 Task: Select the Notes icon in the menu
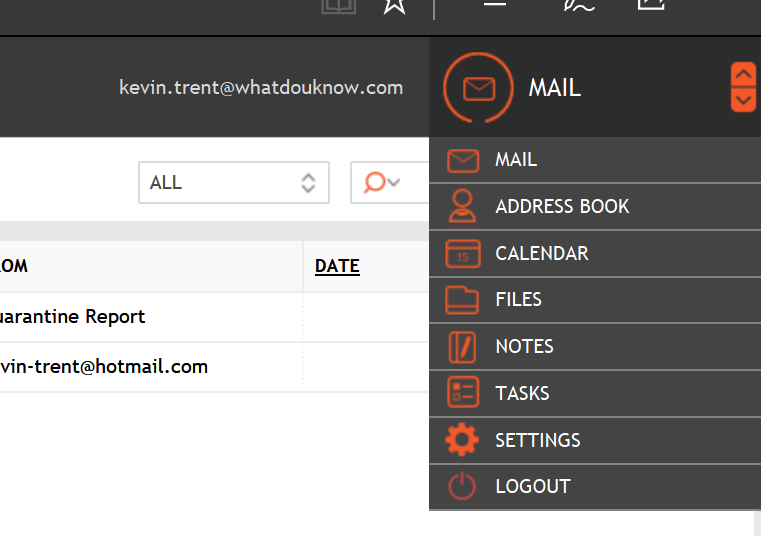point(462,346)
